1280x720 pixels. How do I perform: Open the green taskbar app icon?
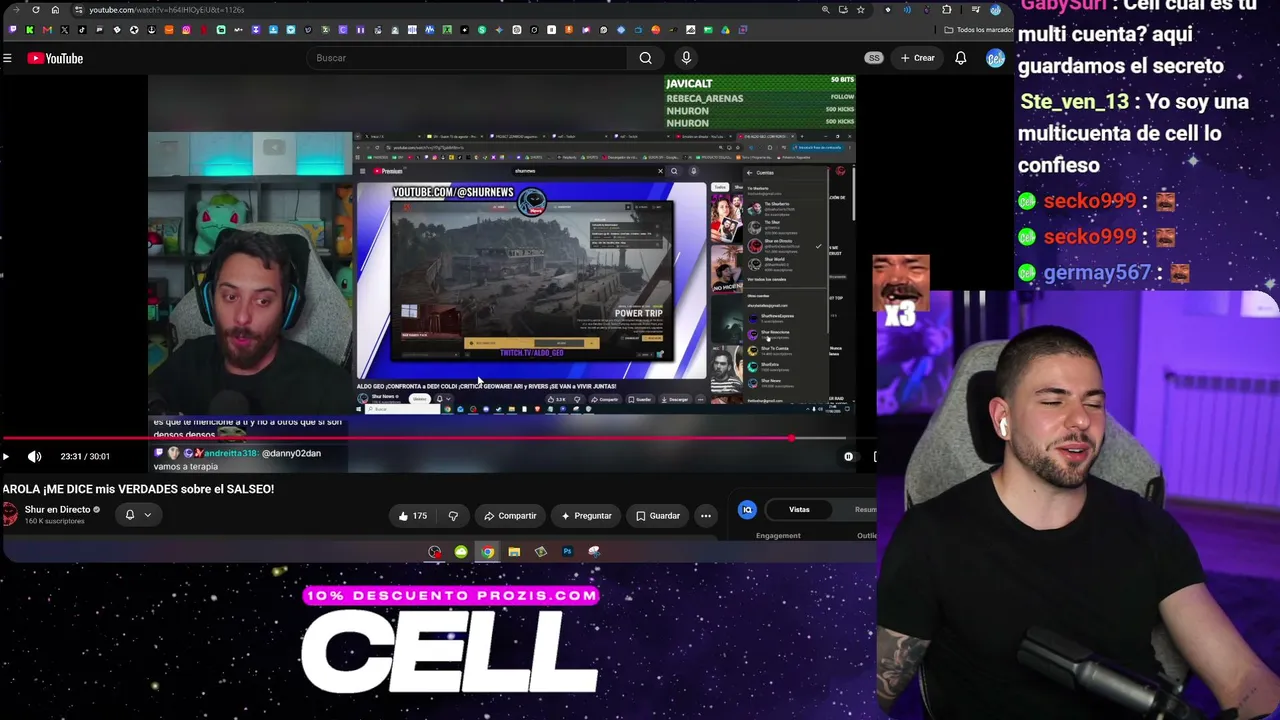point(461,552)
